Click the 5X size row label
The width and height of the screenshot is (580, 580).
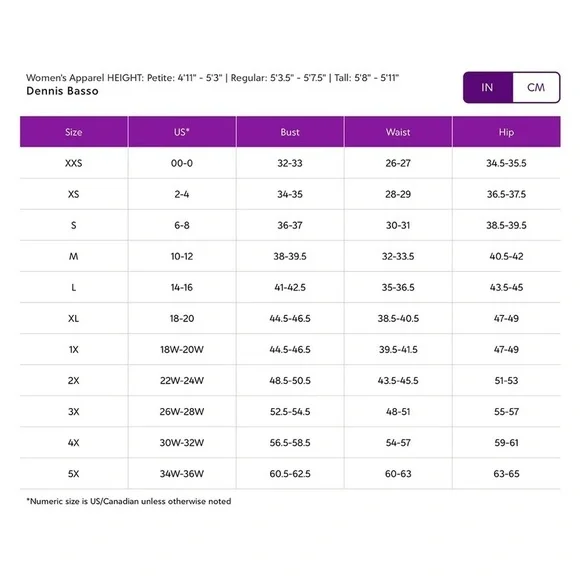[74, 474]
